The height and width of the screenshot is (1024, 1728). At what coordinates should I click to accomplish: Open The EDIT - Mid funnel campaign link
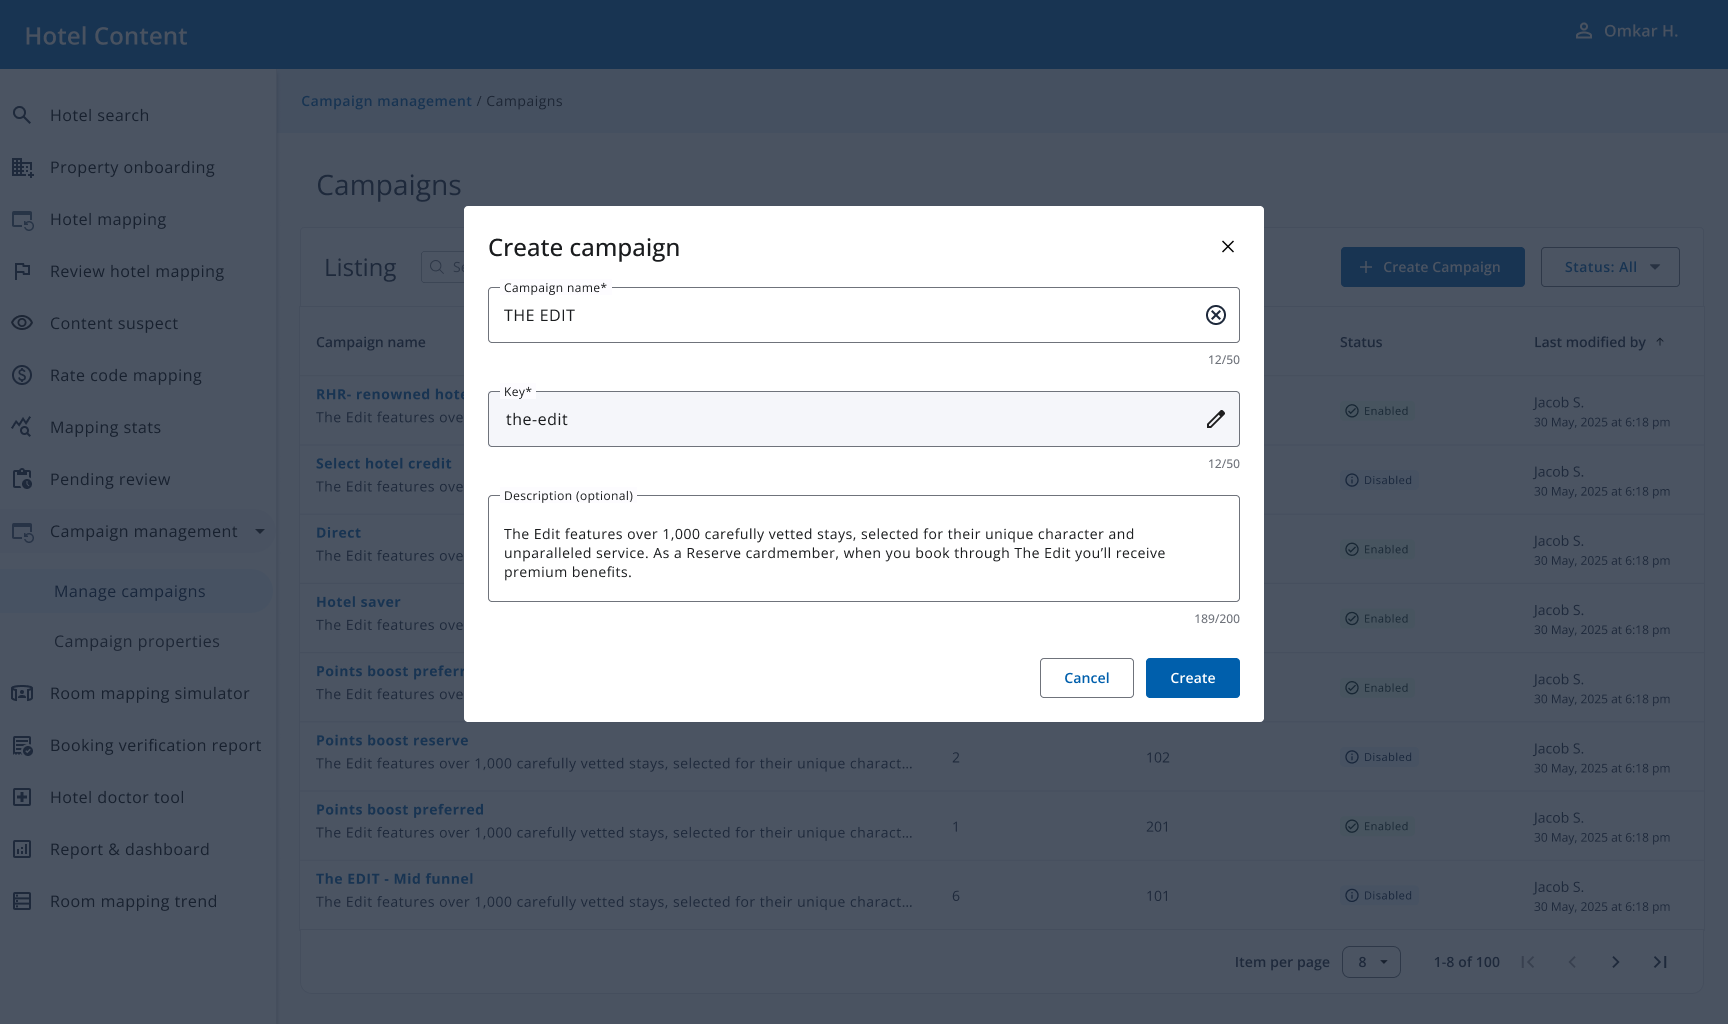coord(395,878)
